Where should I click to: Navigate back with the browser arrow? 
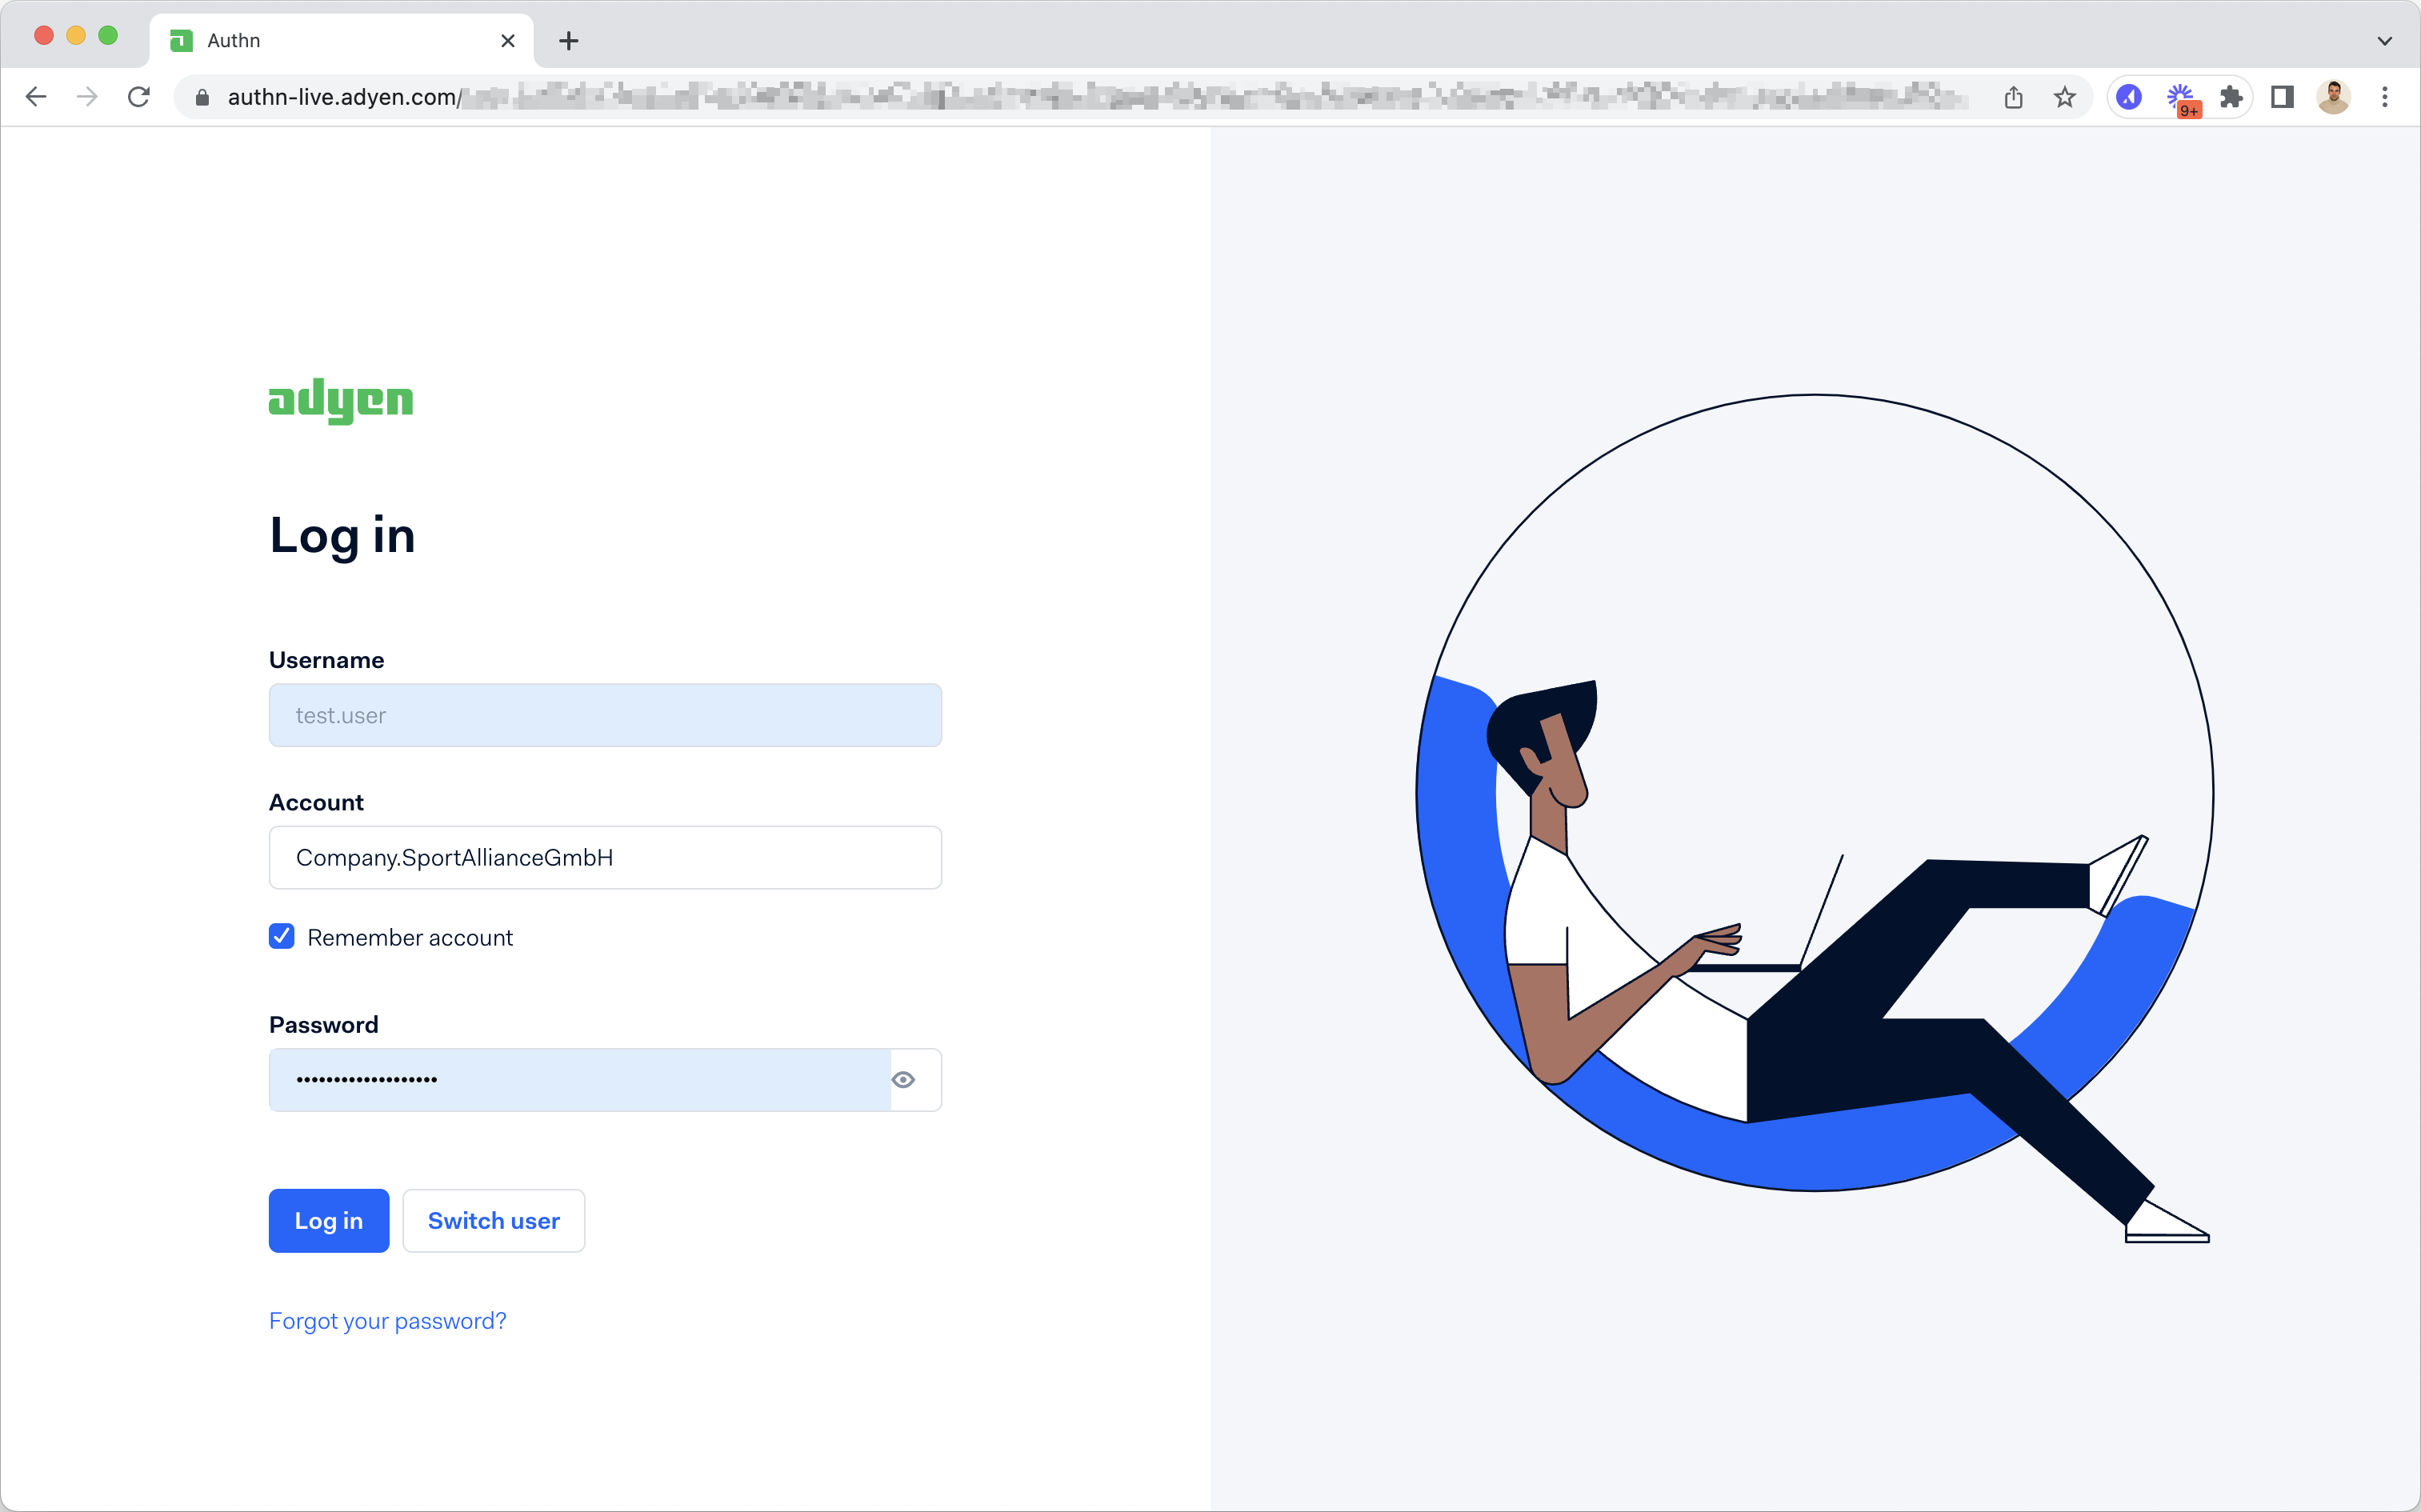pos(37,96)
